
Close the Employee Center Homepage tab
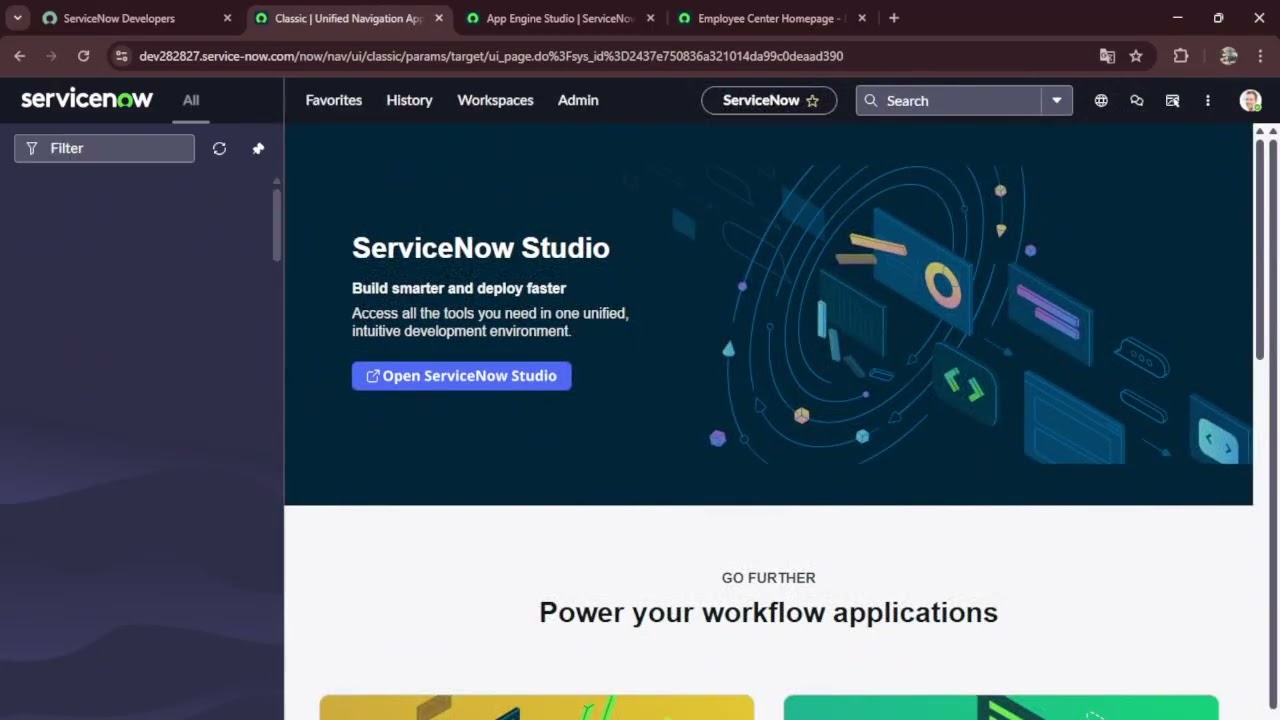863,18
